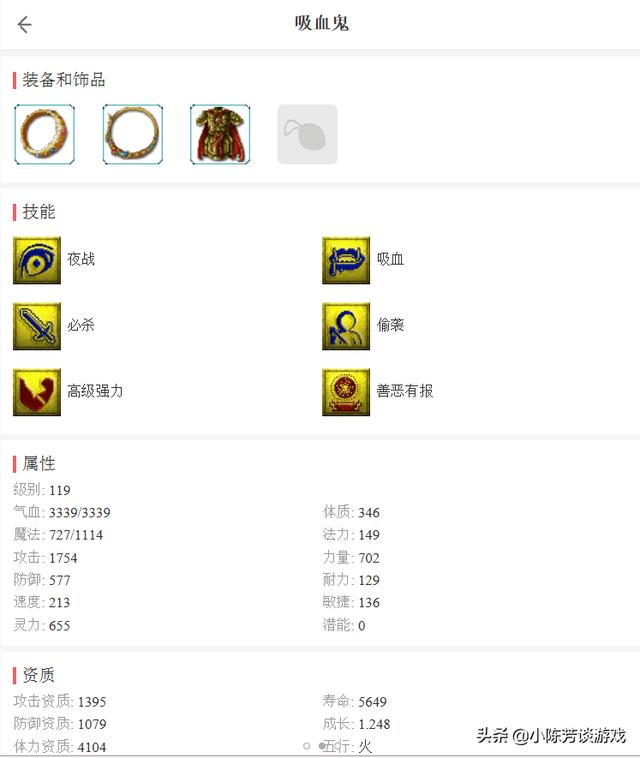Select the 善恶有报 skill icon
This screenshot has height=758, width=640.
click(346, 392)
